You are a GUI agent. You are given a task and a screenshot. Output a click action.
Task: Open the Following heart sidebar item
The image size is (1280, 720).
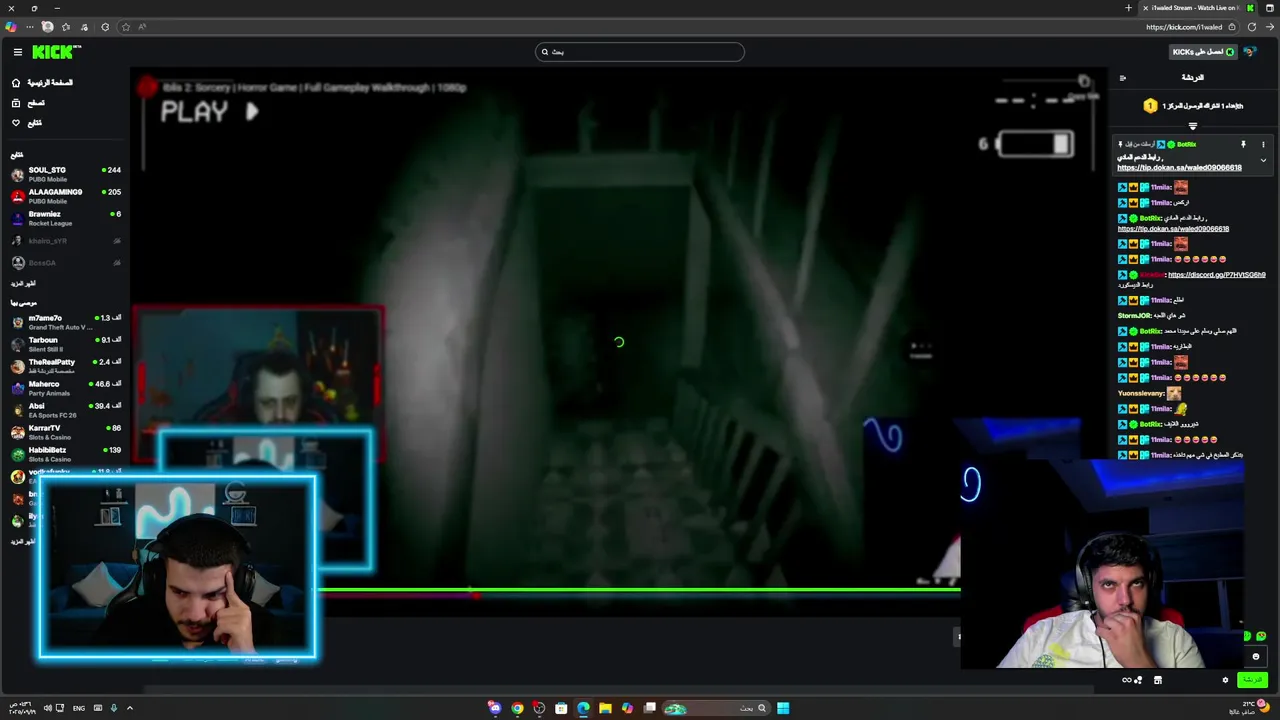tap(27, 123)
